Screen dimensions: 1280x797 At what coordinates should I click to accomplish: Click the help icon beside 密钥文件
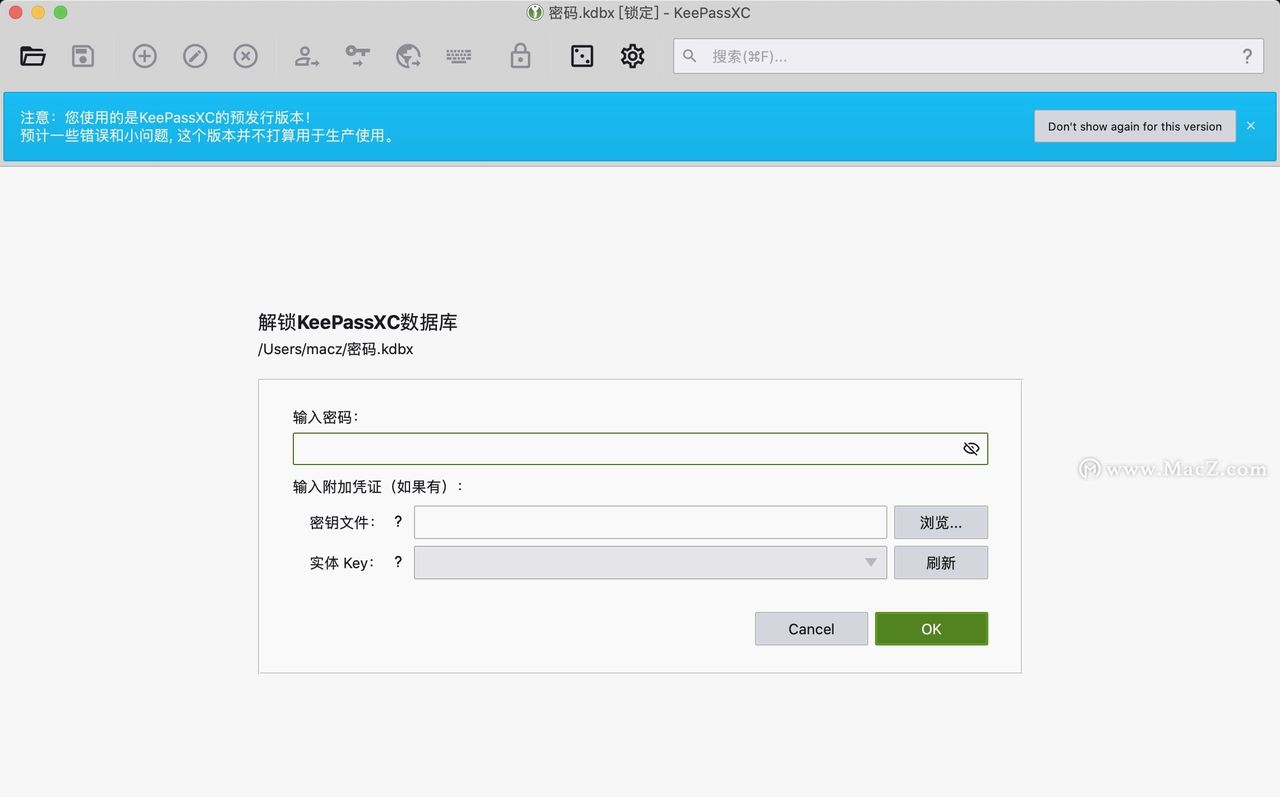coord(398,521)
